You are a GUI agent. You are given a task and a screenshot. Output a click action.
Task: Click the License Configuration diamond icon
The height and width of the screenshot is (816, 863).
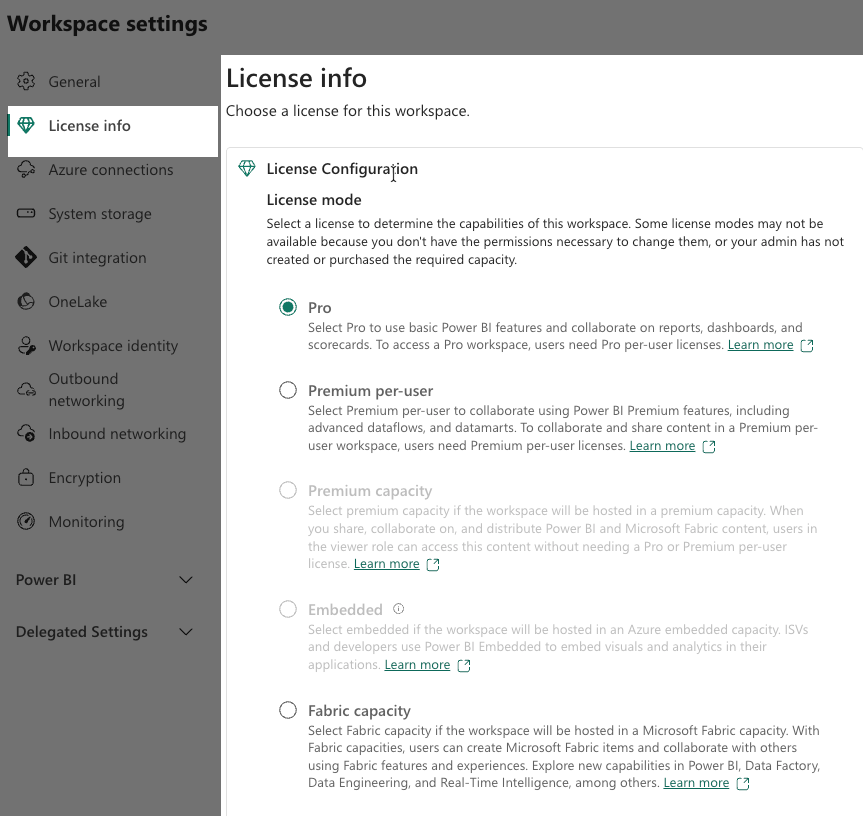[247, 168]
